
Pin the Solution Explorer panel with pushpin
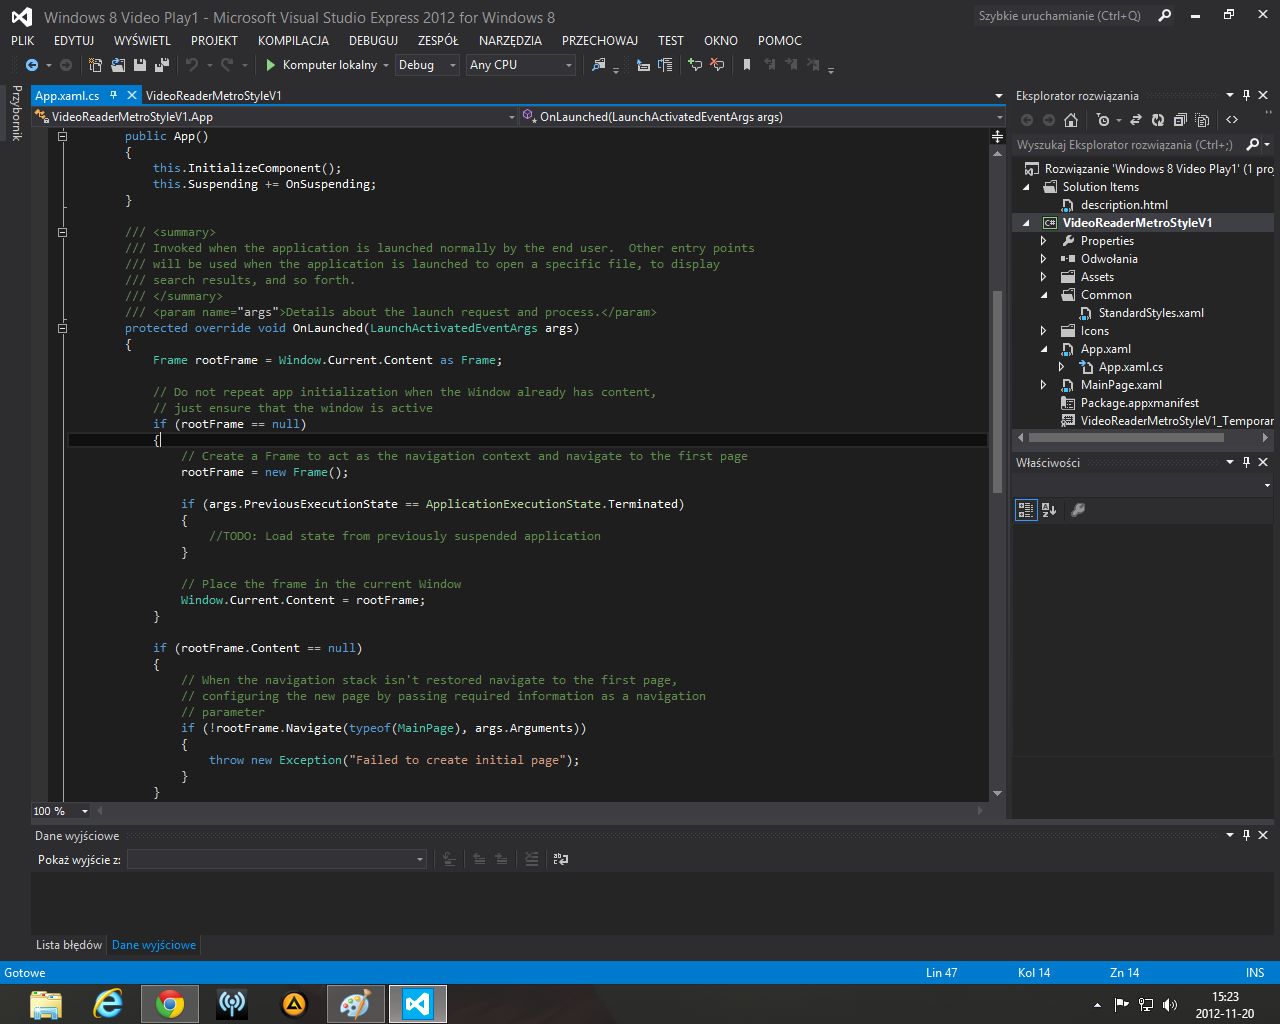click(1246, 95)
